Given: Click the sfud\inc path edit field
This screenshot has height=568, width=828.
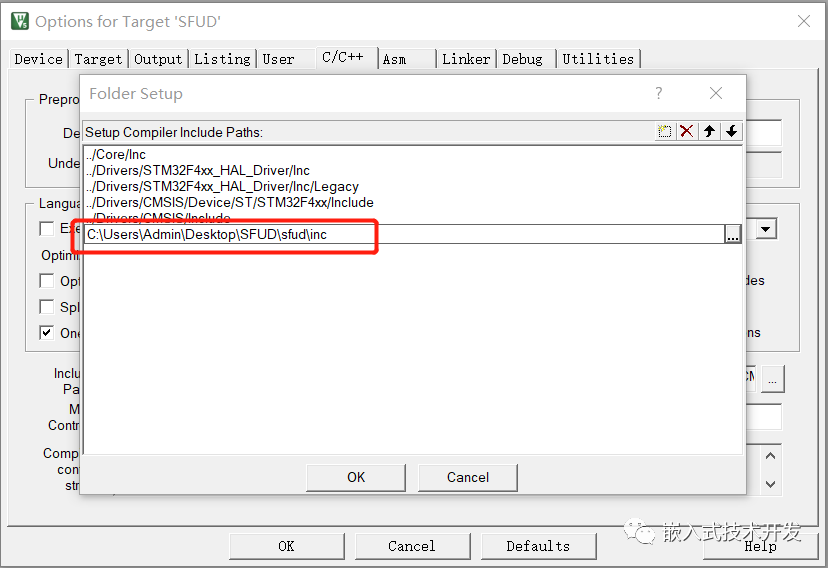Looking at the screenshot, I should [404, 234].
